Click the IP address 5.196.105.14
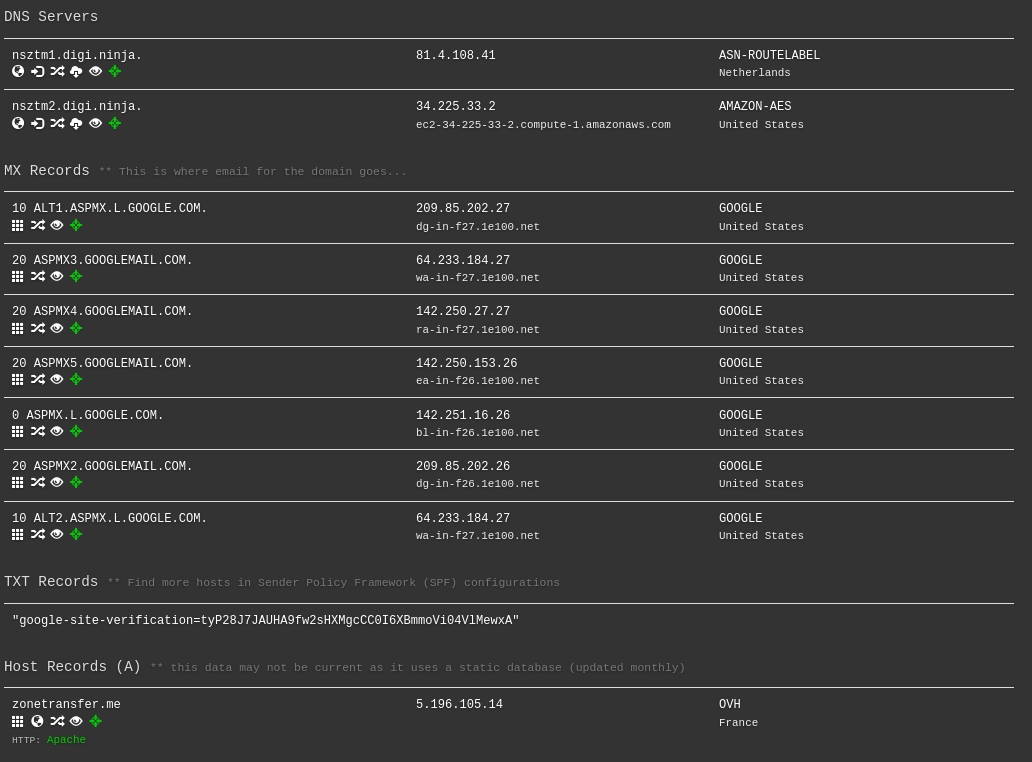 pos(459,705)
